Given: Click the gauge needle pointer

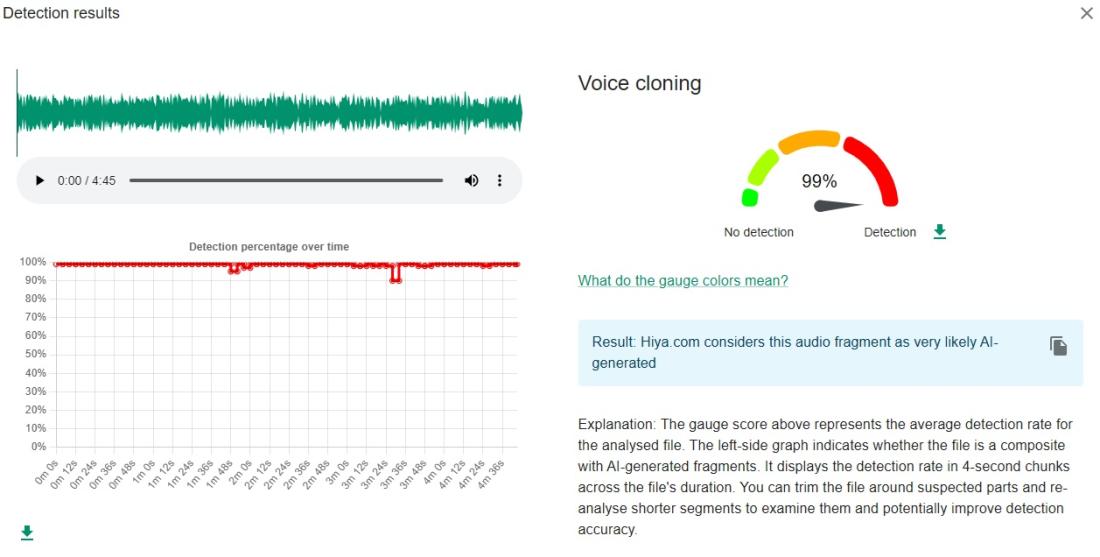Looking at the screenshot, I should point(838,206).
